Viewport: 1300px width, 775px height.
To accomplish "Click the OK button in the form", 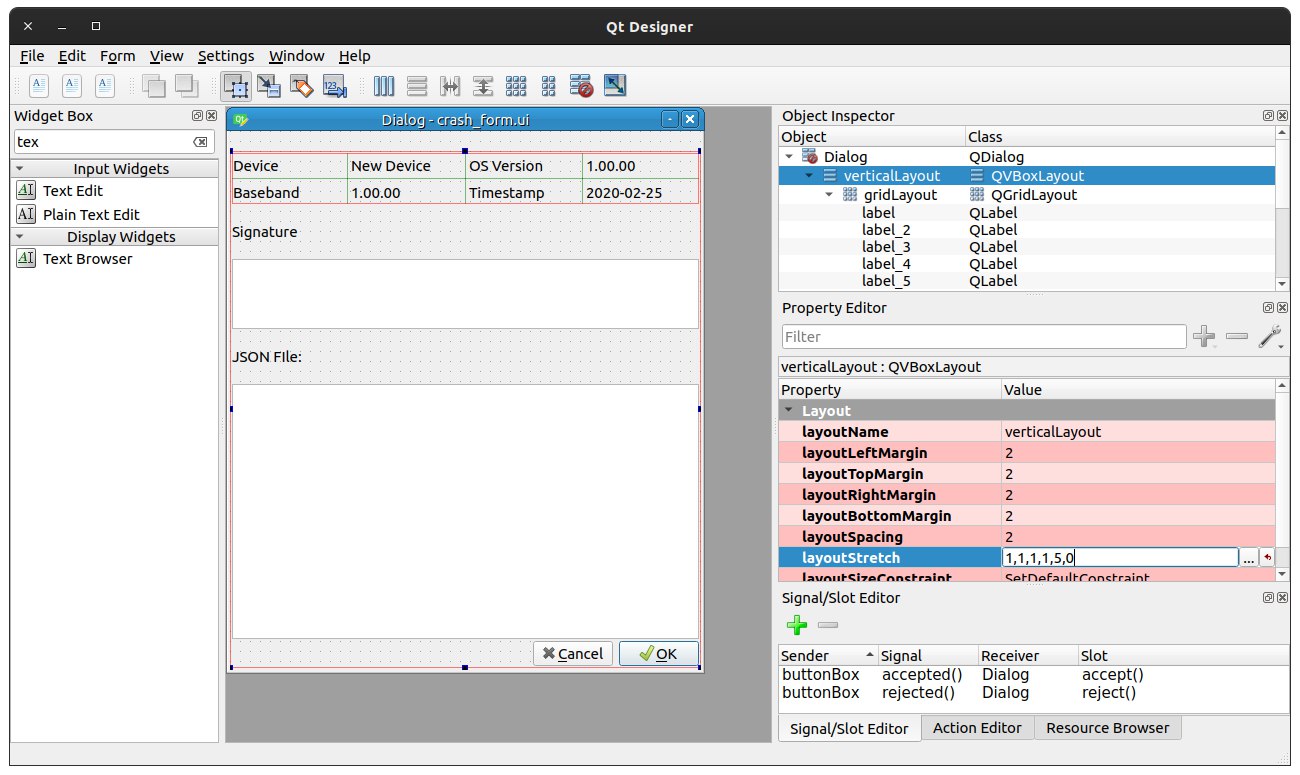I will coord(658,654).
